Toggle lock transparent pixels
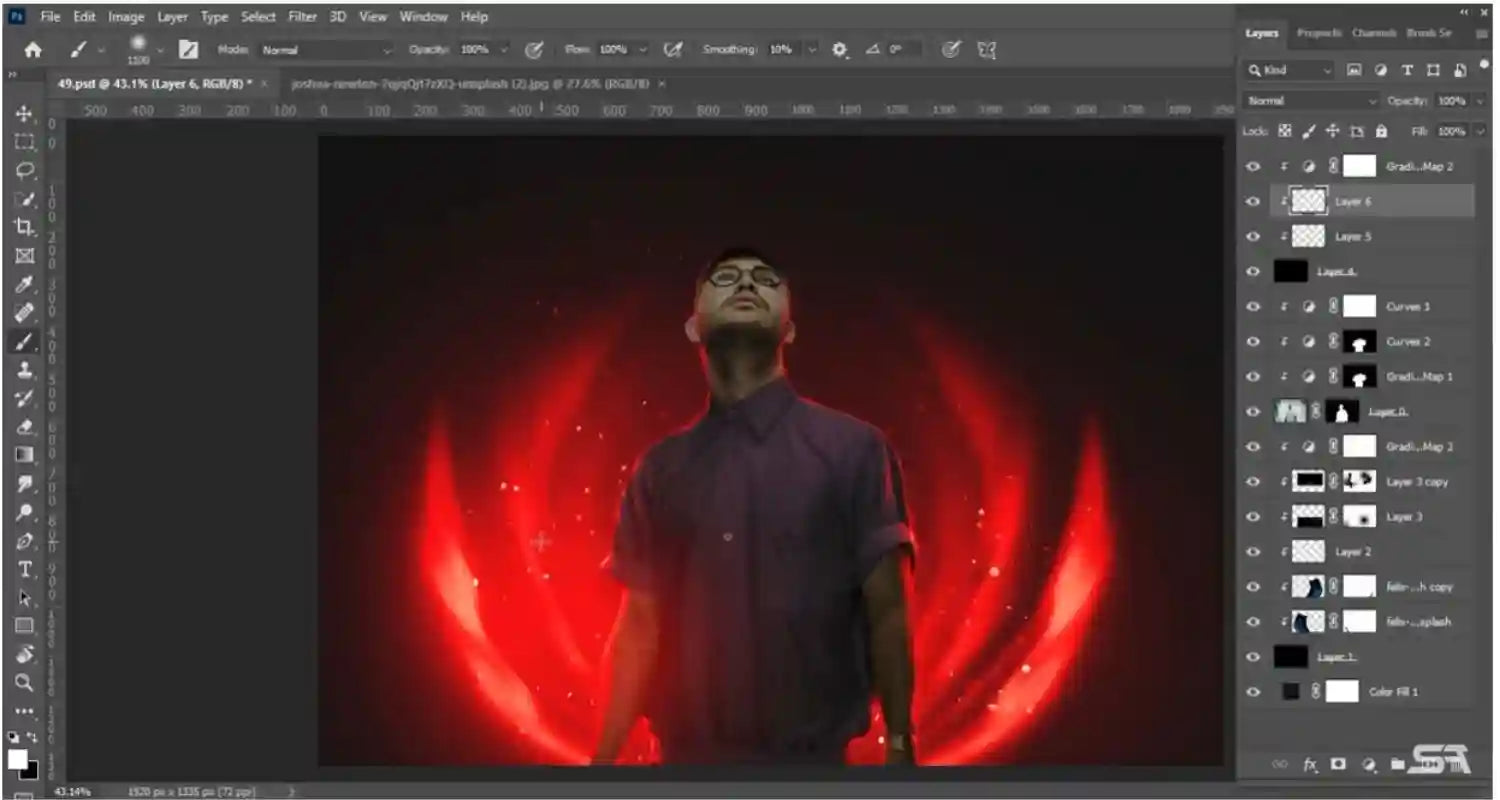Image resolution: width=1500 pixels, height=800 pixels. [1285, 131]
